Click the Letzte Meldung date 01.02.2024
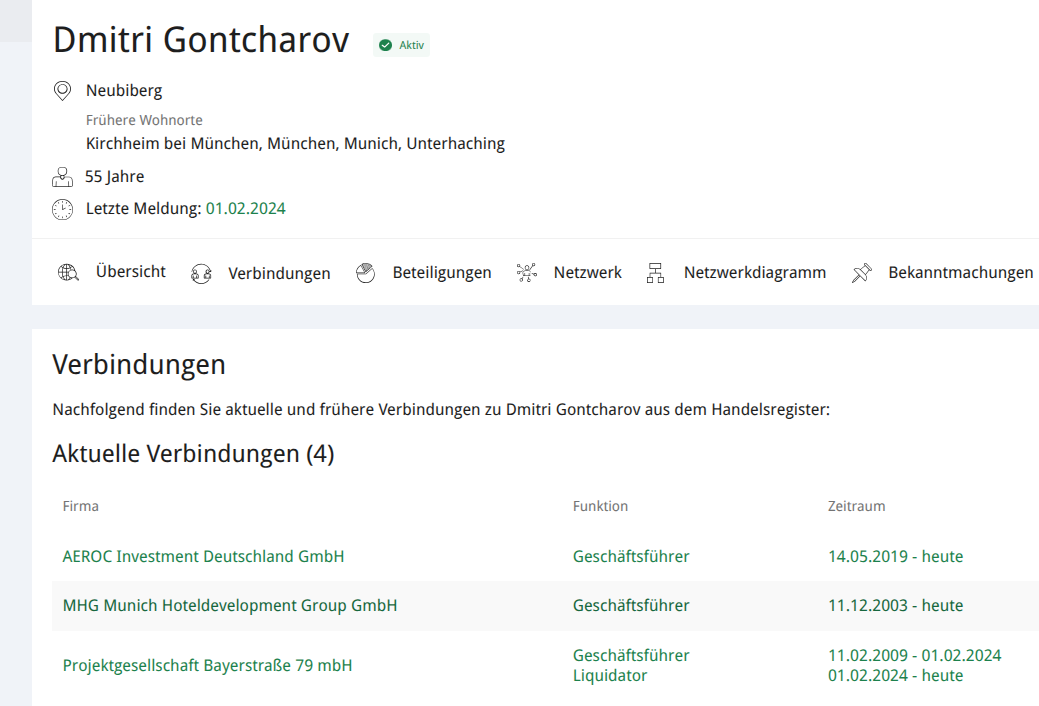This screenshot has height=706, width=1039. [245, 209]
